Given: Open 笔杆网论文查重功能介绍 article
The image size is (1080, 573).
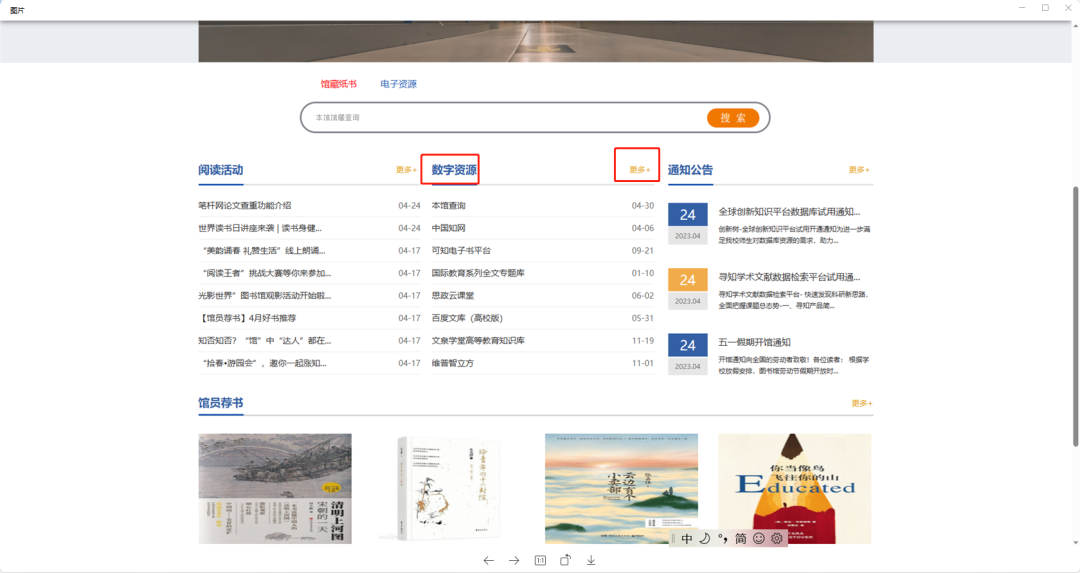Looking at the screenshot, I should tap(245, 205).
